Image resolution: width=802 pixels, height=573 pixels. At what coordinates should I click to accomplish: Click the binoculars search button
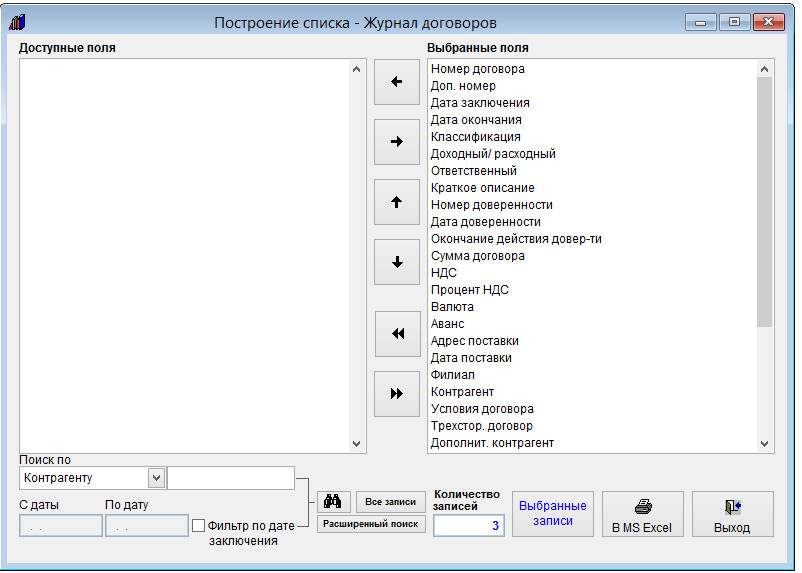tap(333, 502)
